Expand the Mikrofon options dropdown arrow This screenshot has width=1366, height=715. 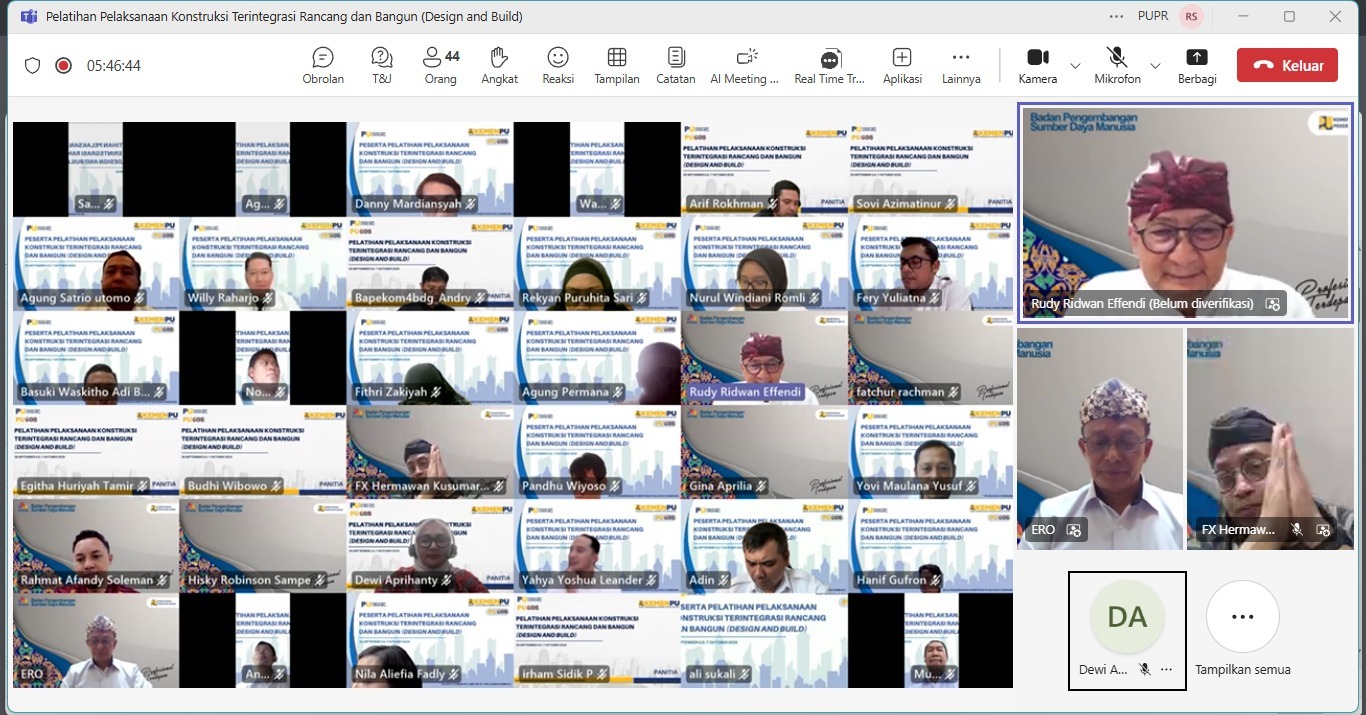coord(1155,66)
